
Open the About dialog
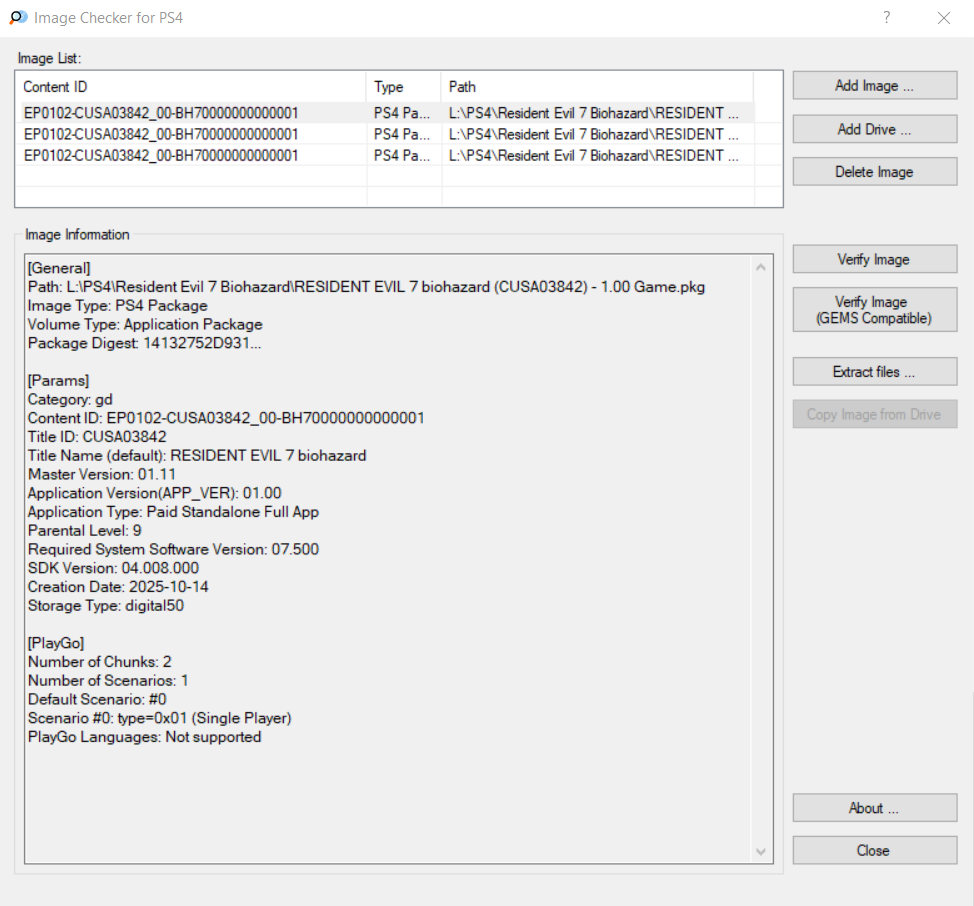(x=874, y=808)
